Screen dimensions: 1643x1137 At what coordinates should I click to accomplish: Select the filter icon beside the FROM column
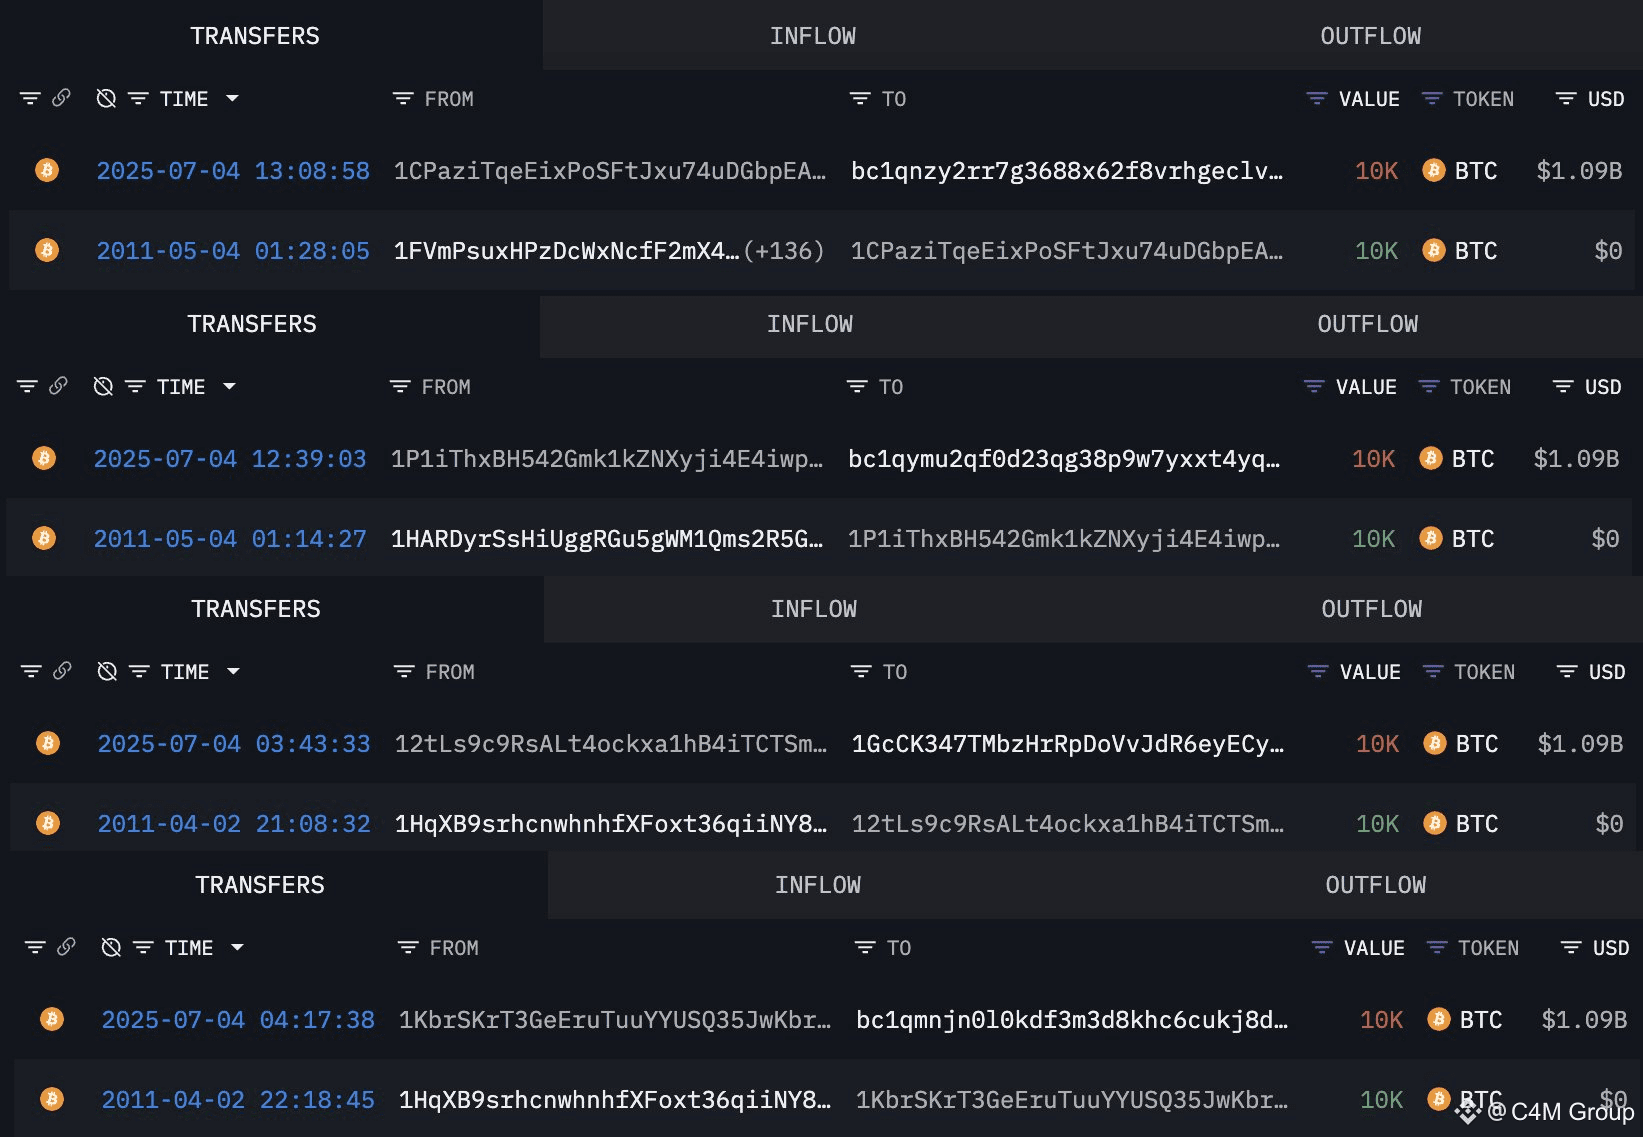click(402, 98)
